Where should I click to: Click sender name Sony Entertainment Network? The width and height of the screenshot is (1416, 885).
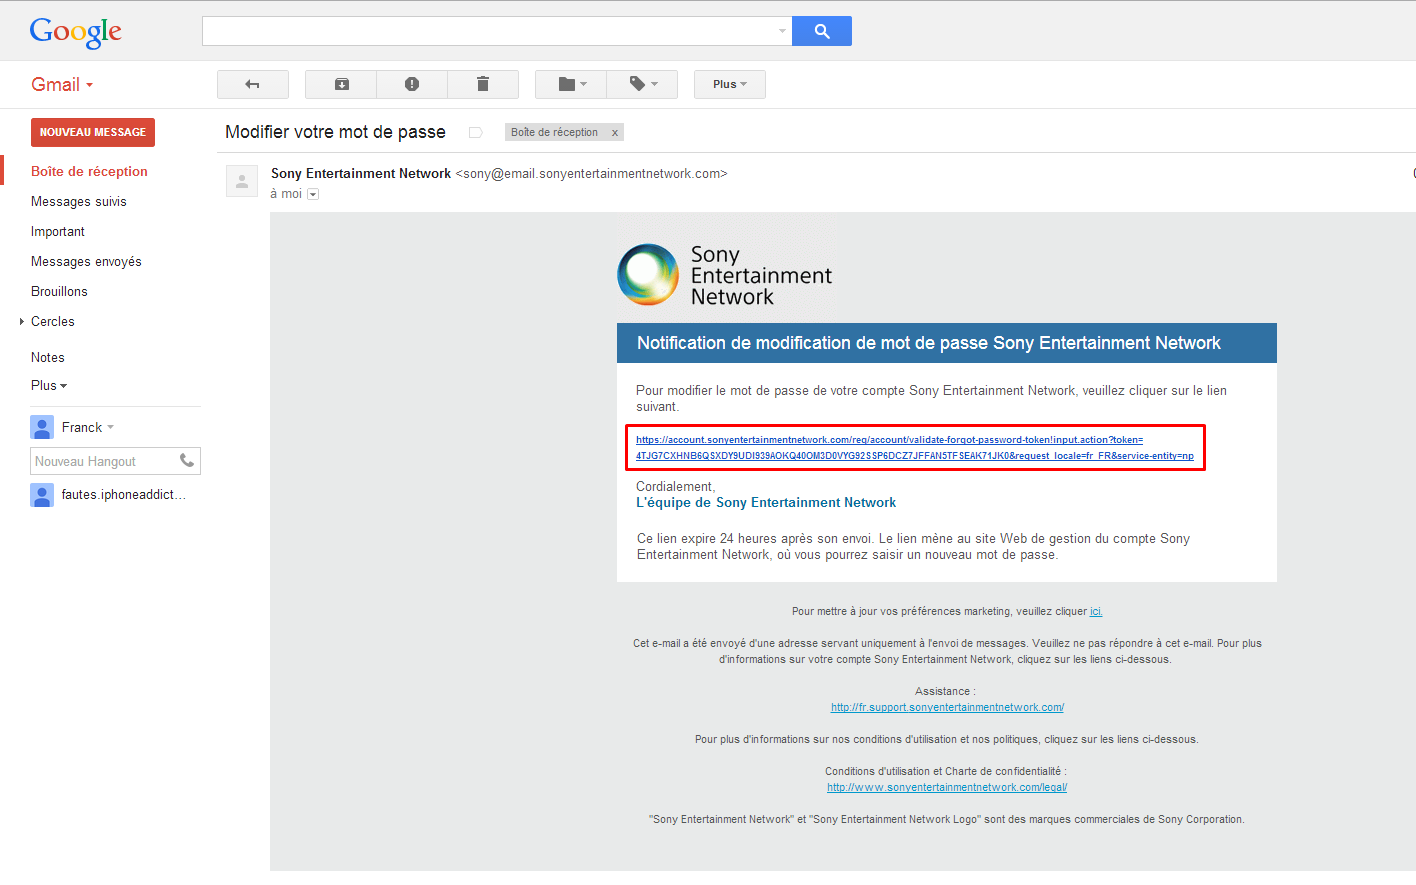pyautogui.click(x=361, y=173)
